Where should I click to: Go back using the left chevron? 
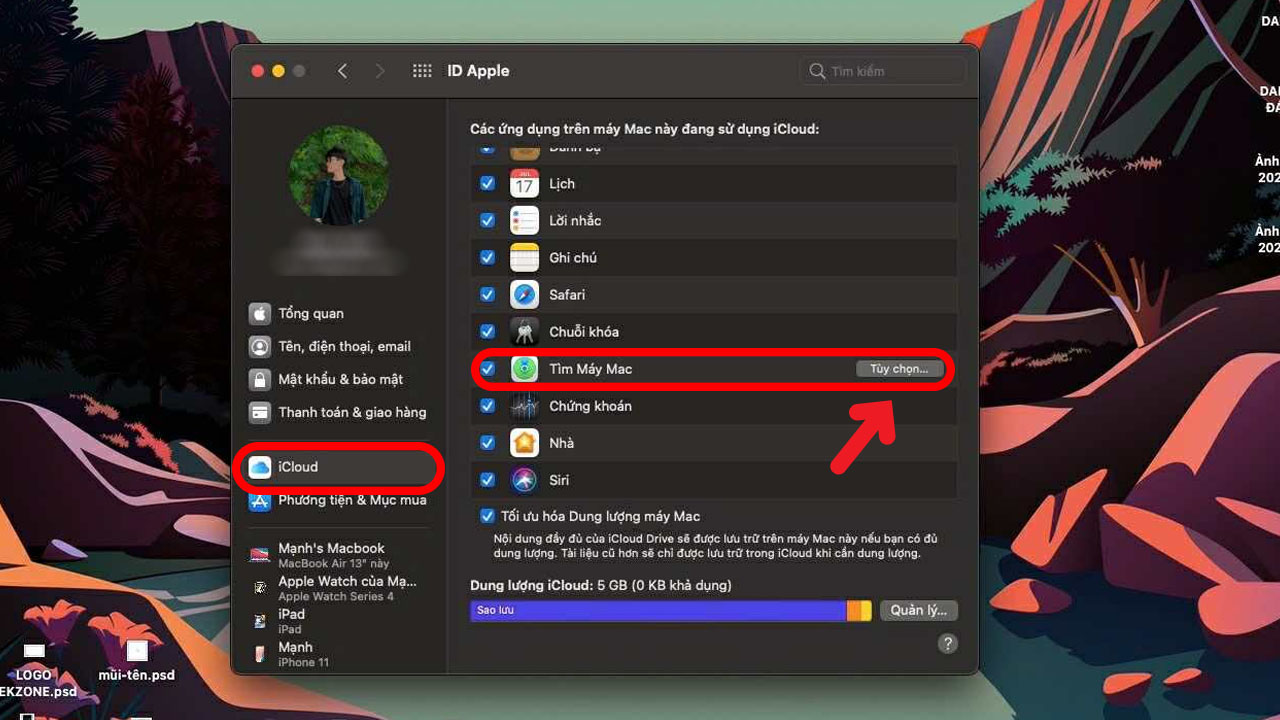[343, 71]
